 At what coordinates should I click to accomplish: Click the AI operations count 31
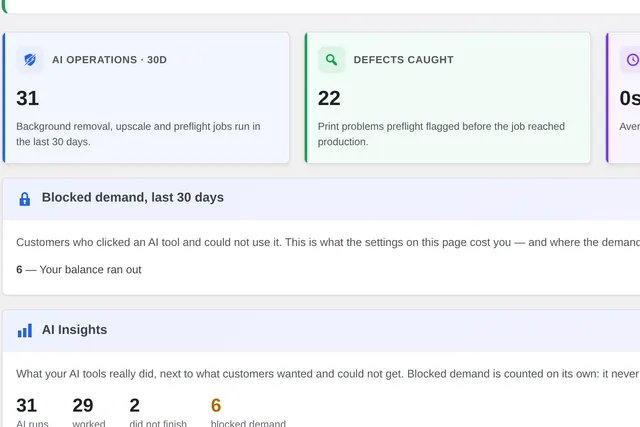click(27, 98)
